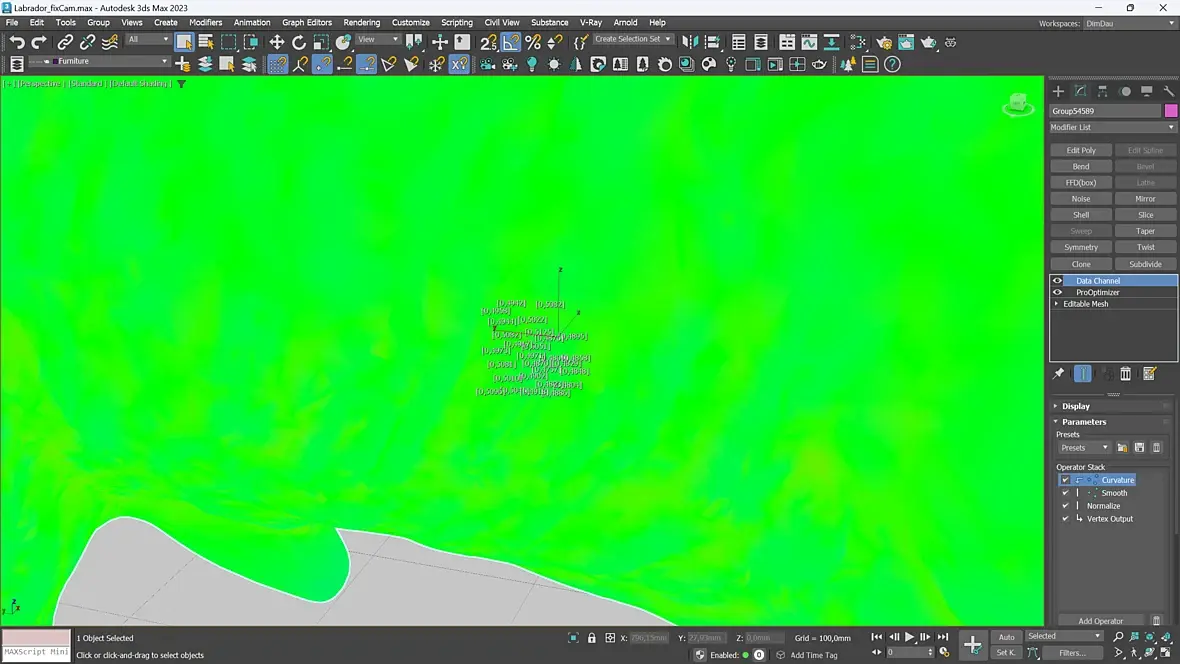Click the magenta object color swatch
This screenshot has height=664, width=1180.
[1171, 111]
